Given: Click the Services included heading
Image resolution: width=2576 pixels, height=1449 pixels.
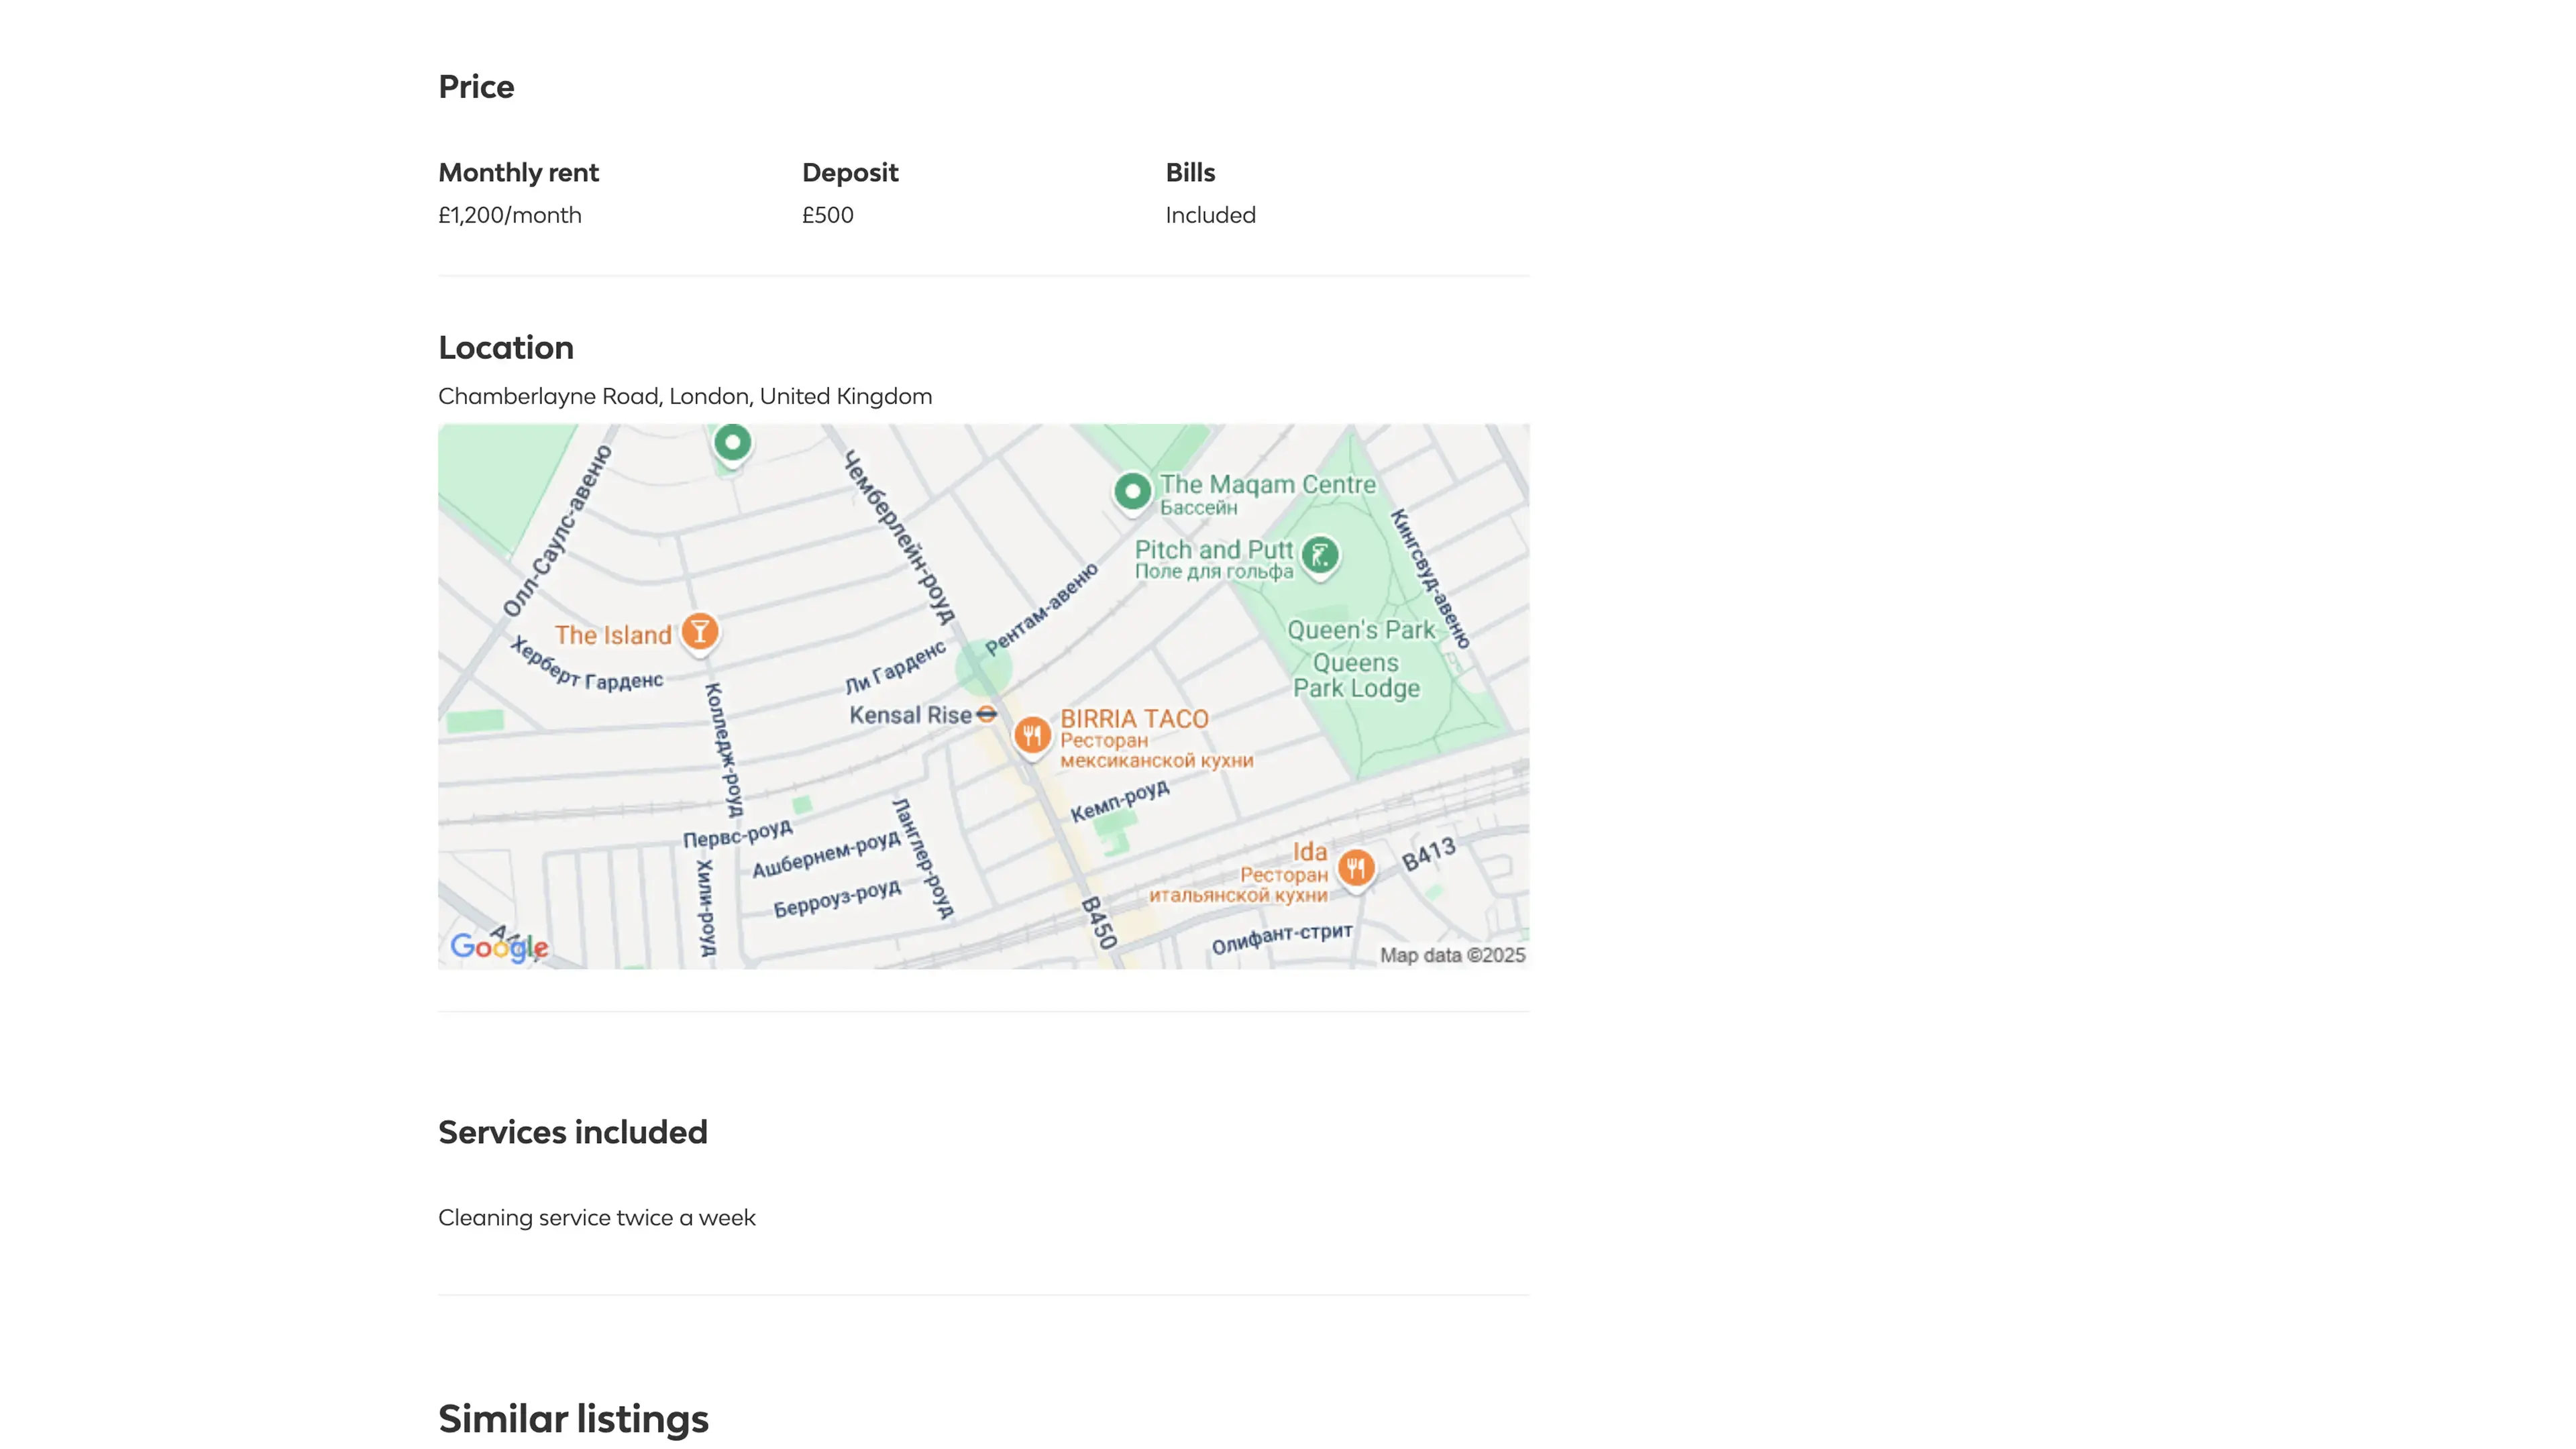Looking at the screenshot, I should tap(572, 1132).
